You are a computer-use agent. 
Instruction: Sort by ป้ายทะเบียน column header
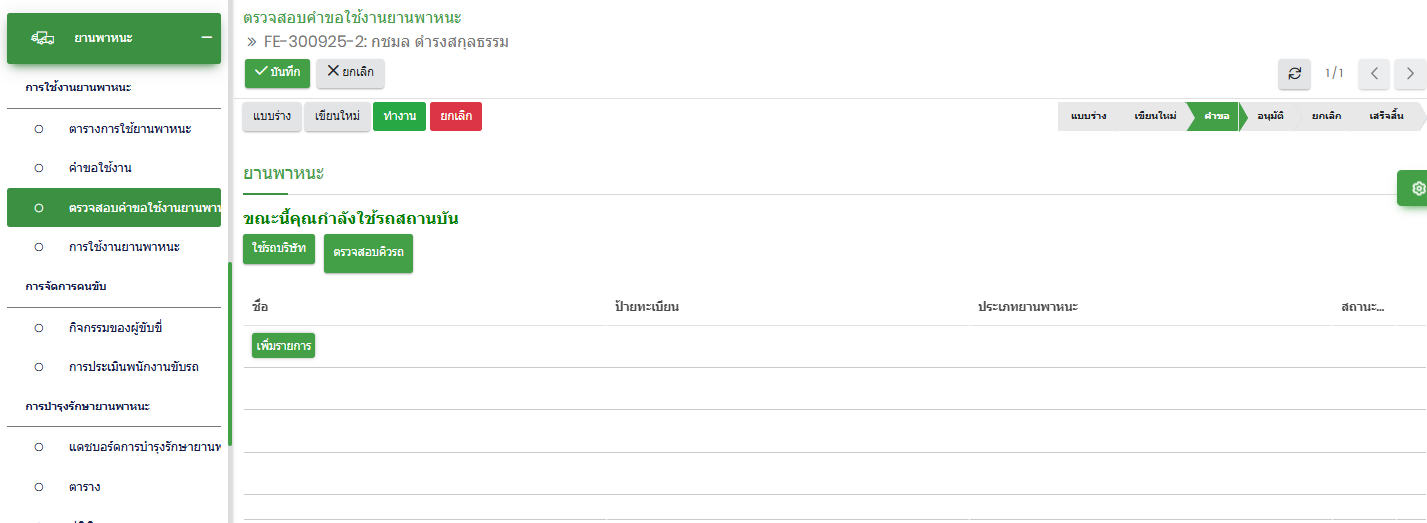[647, 307]
